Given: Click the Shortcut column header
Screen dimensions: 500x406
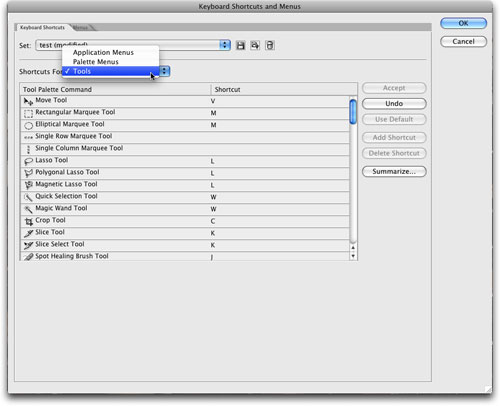Looking at the screenshot, I should [284, 89].
